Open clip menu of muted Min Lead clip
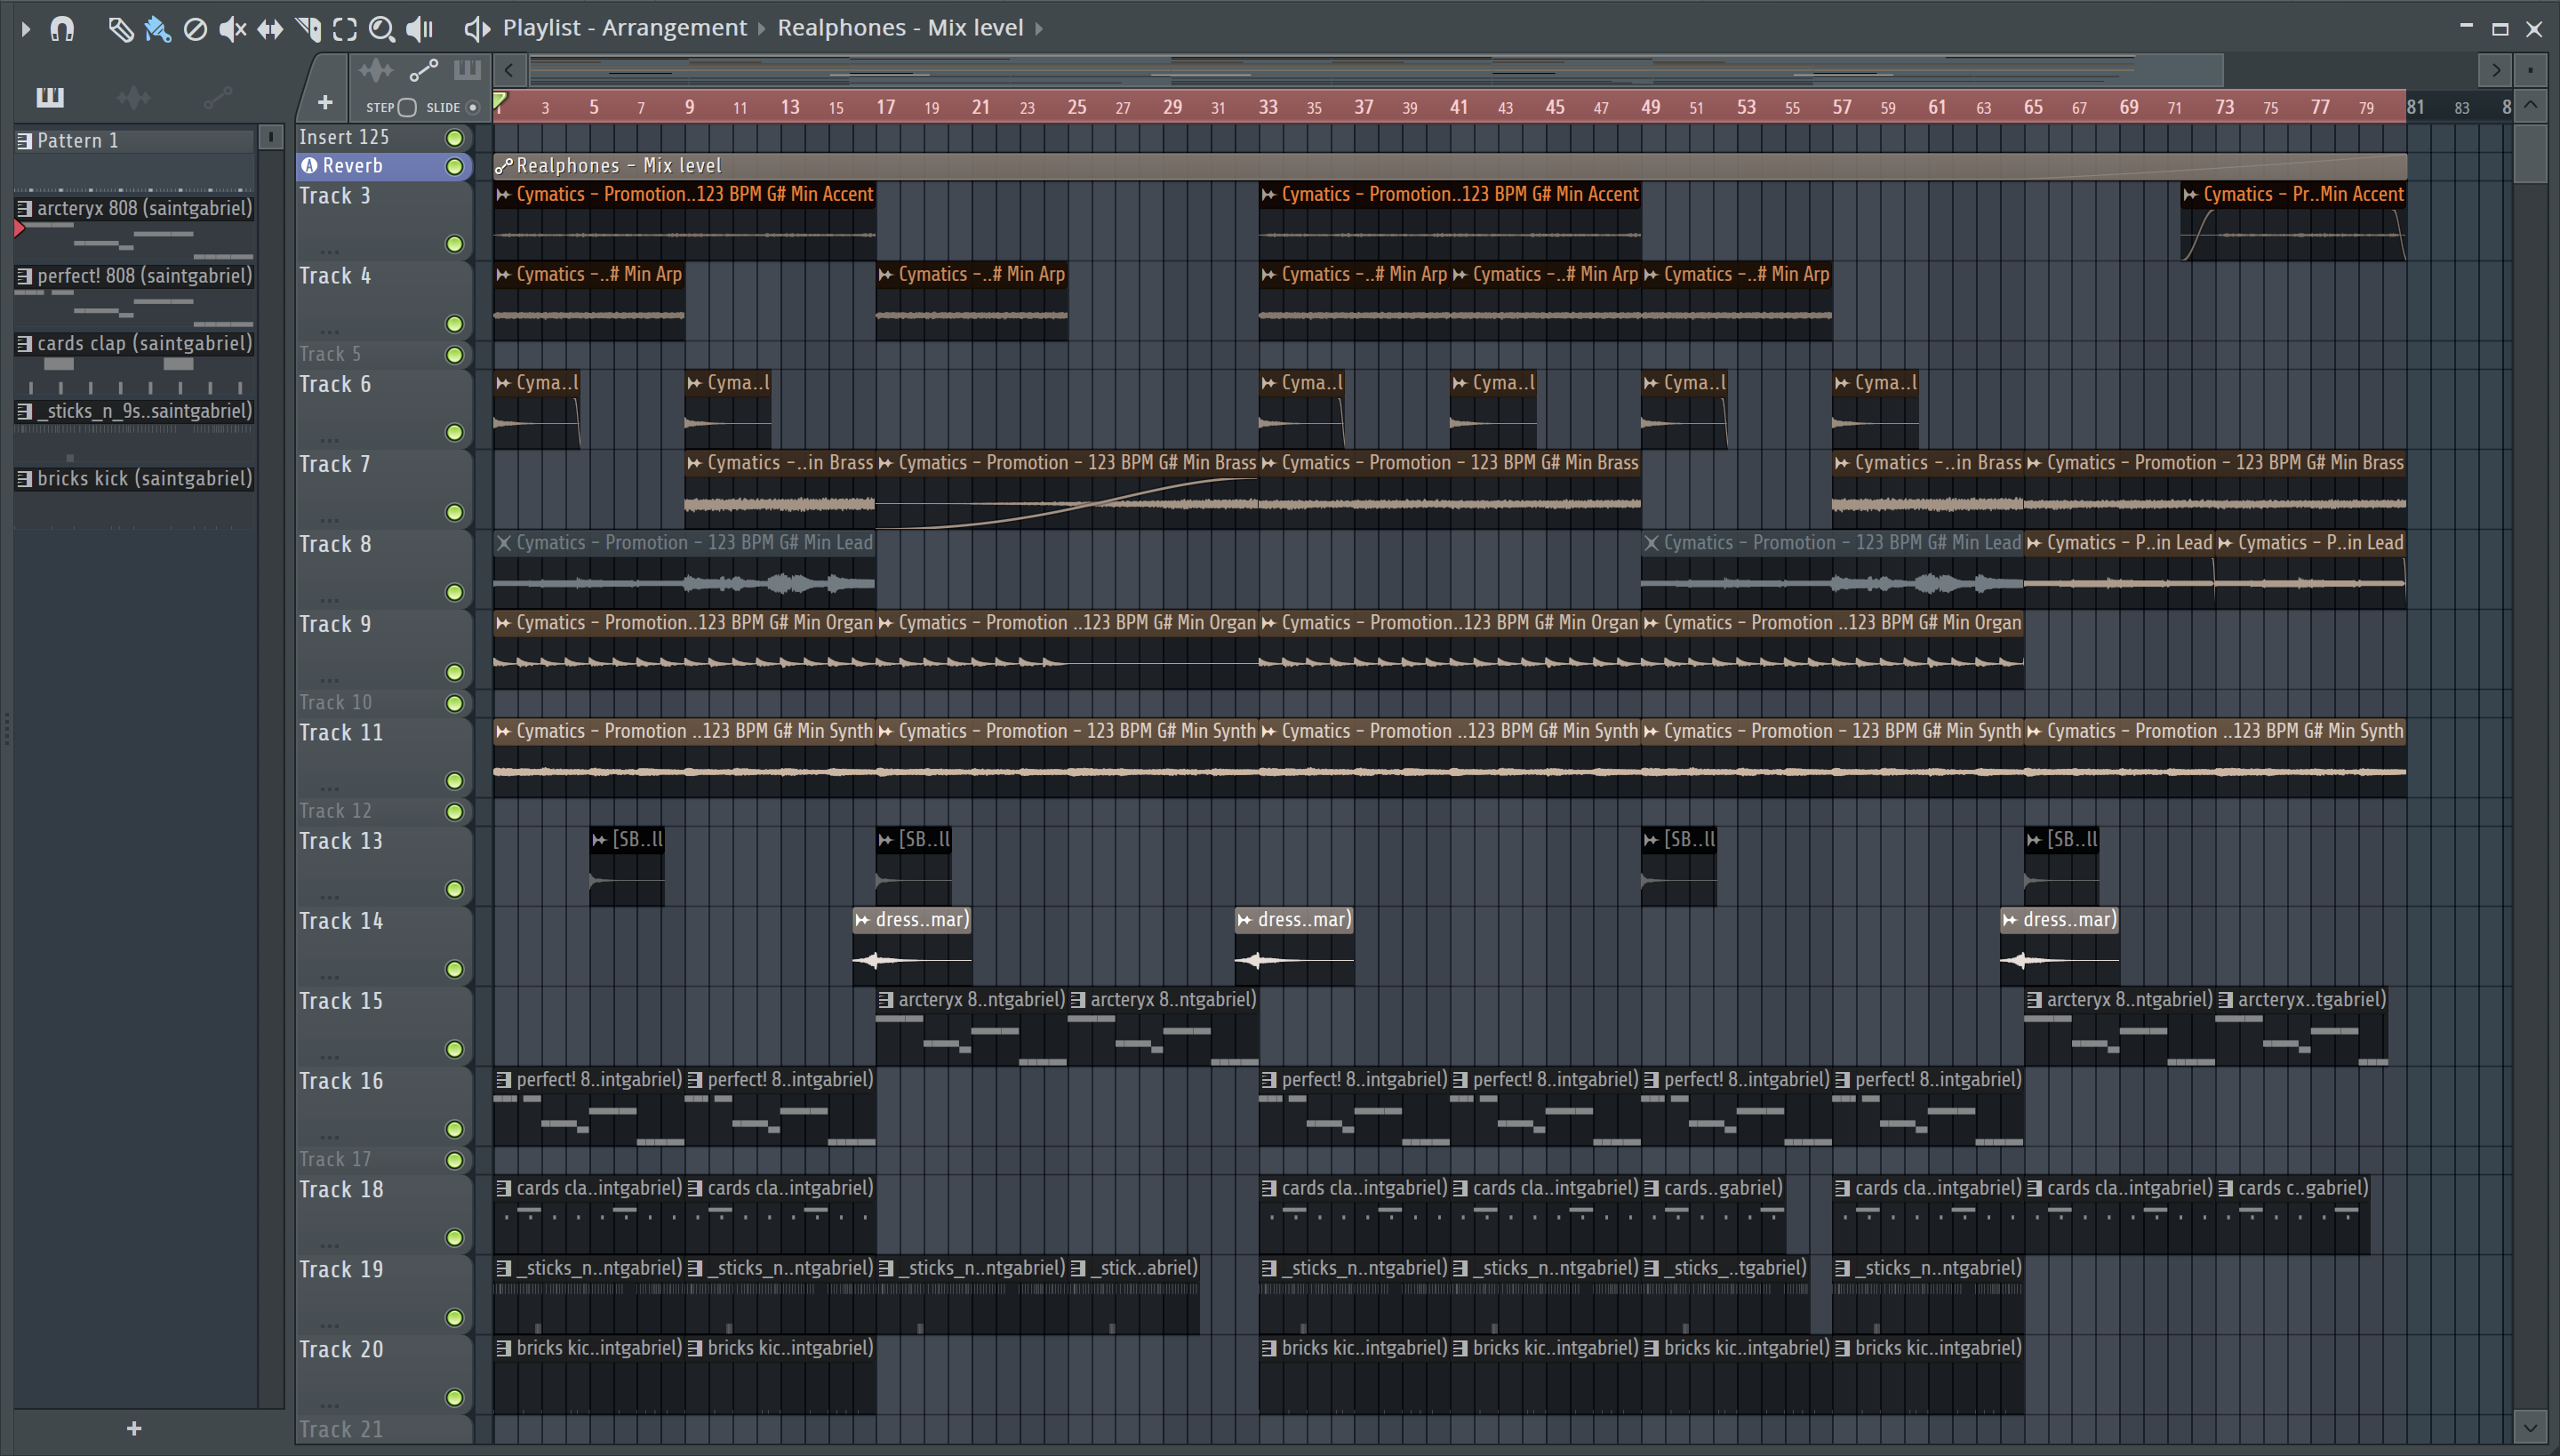Screen dimensions: 2560x1456 [x=504, y=543]
